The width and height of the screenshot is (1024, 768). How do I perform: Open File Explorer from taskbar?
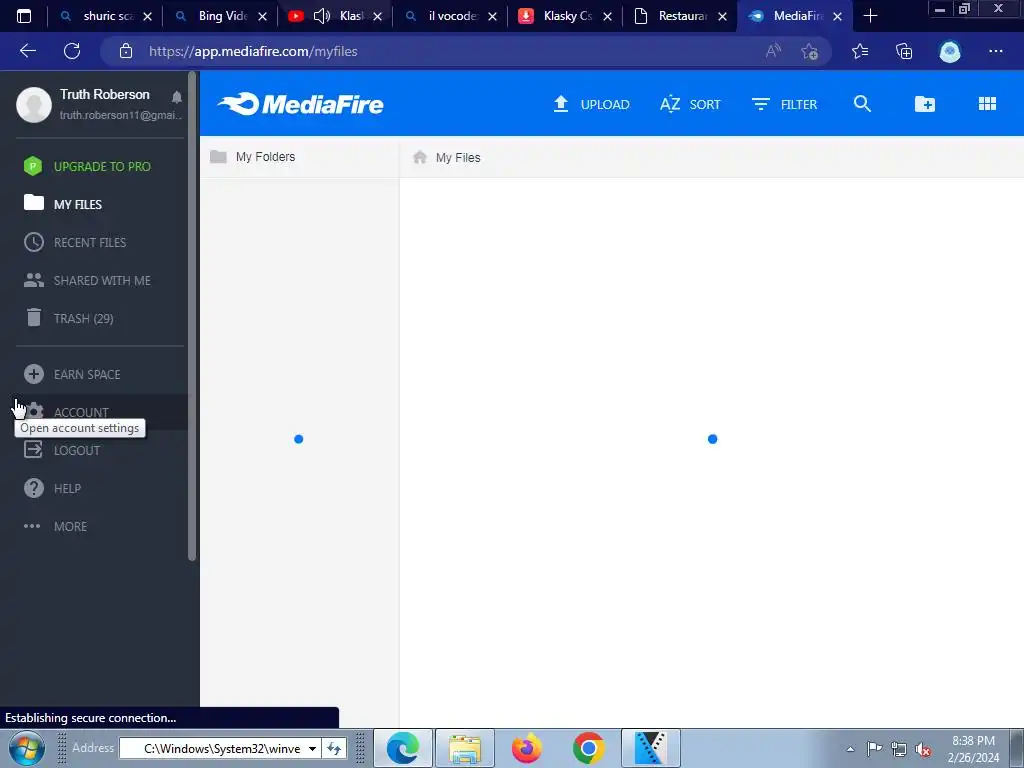(x=464, y=748)
